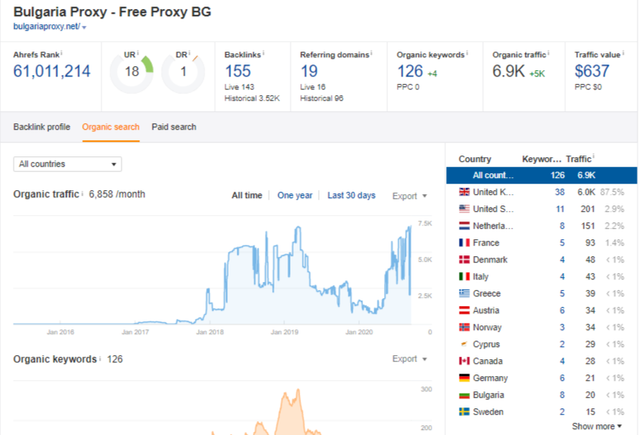The width and height of the screenshot is (640, 435).
Task: Select the Organic search tab
Action: 111,127
